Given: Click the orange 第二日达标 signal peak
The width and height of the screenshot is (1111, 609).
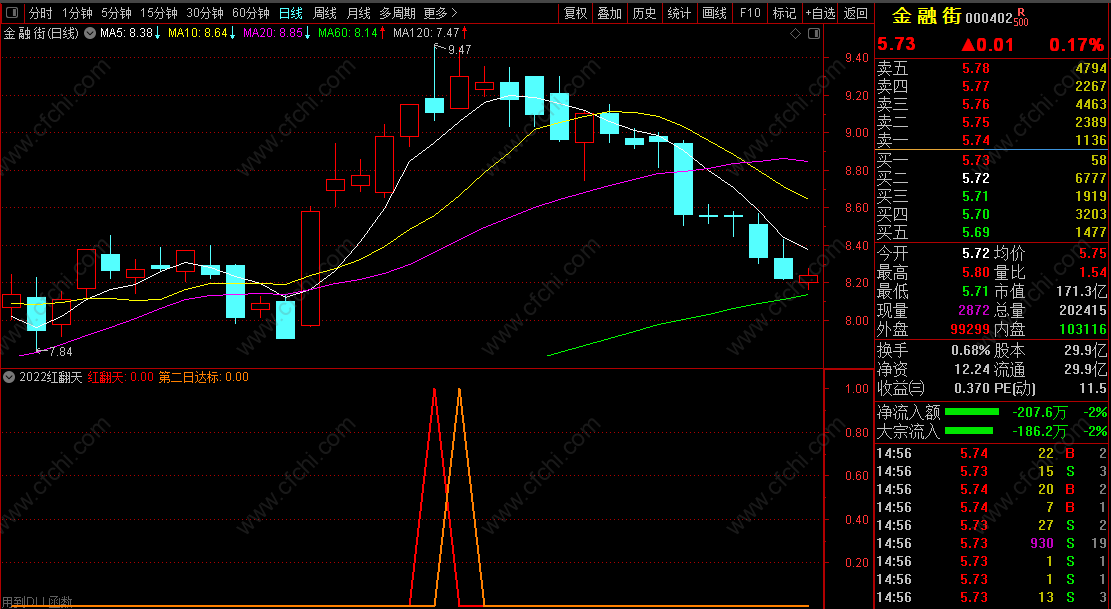Looking at the screenshot, I should (x=459, y=390).
